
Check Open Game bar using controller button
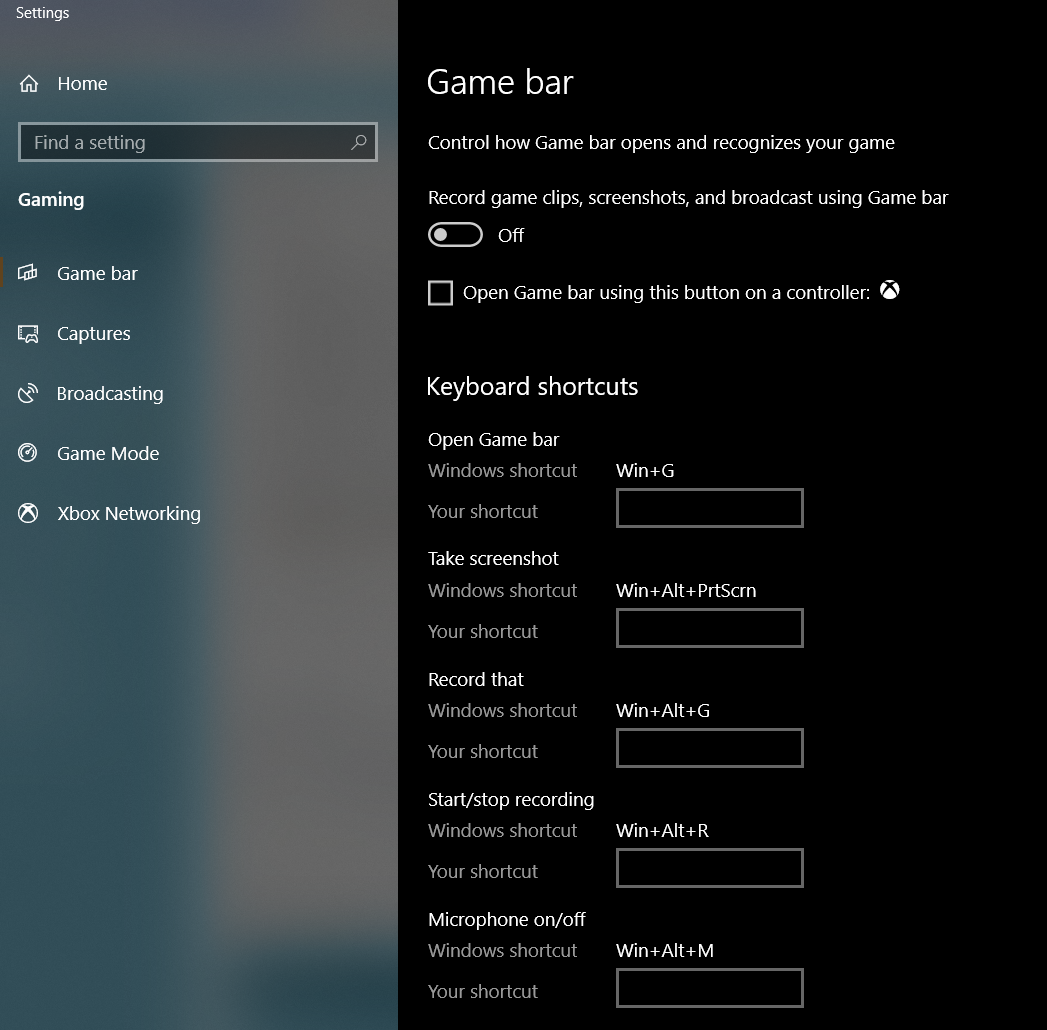(440, 292)
